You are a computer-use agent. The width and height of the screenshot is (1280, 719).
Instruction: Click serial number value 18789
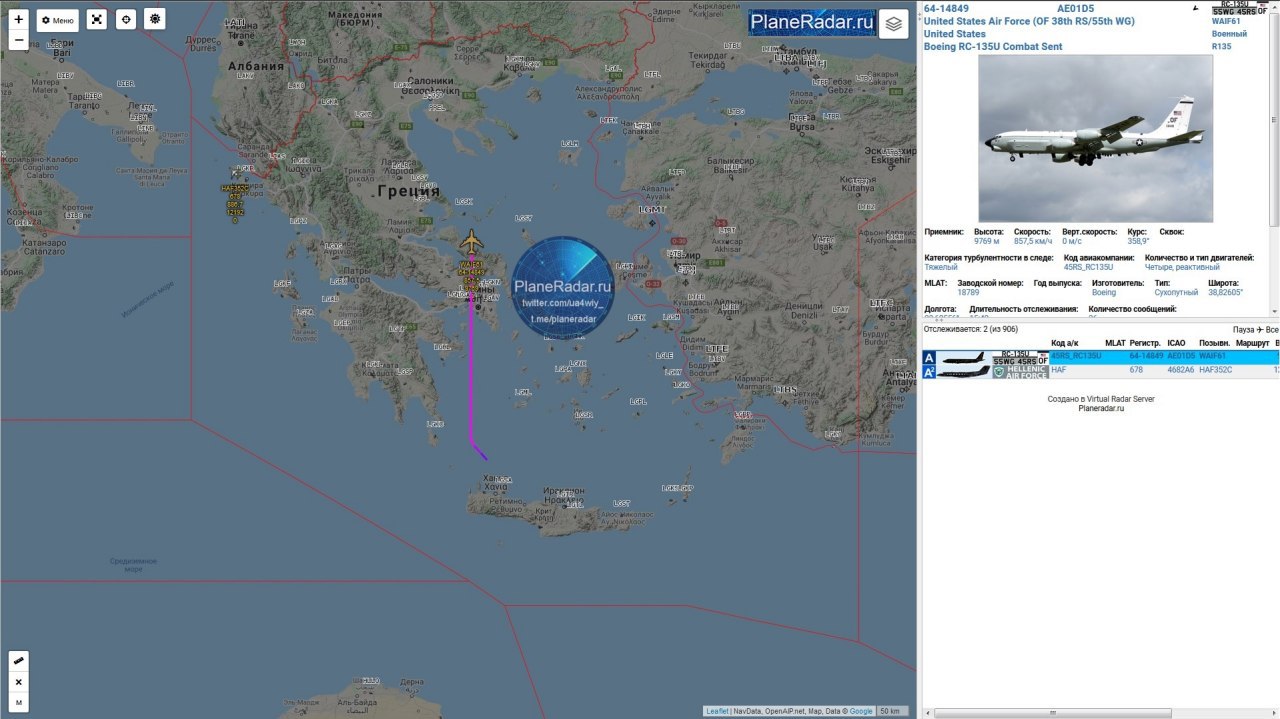(968, 293)
